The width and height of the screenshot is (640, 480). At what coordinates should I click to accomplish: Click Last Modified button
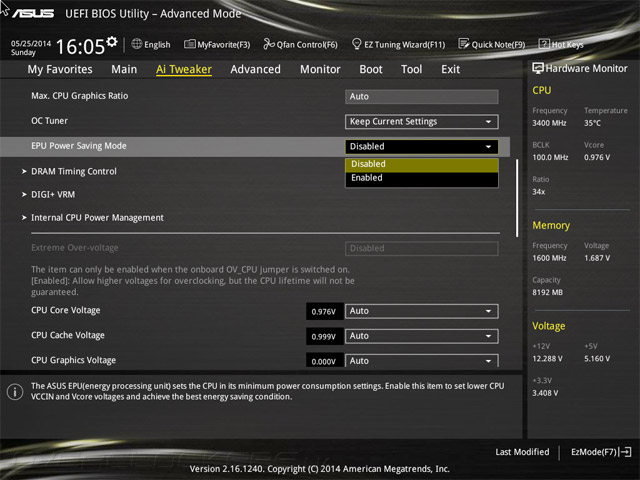coord(522,452)
